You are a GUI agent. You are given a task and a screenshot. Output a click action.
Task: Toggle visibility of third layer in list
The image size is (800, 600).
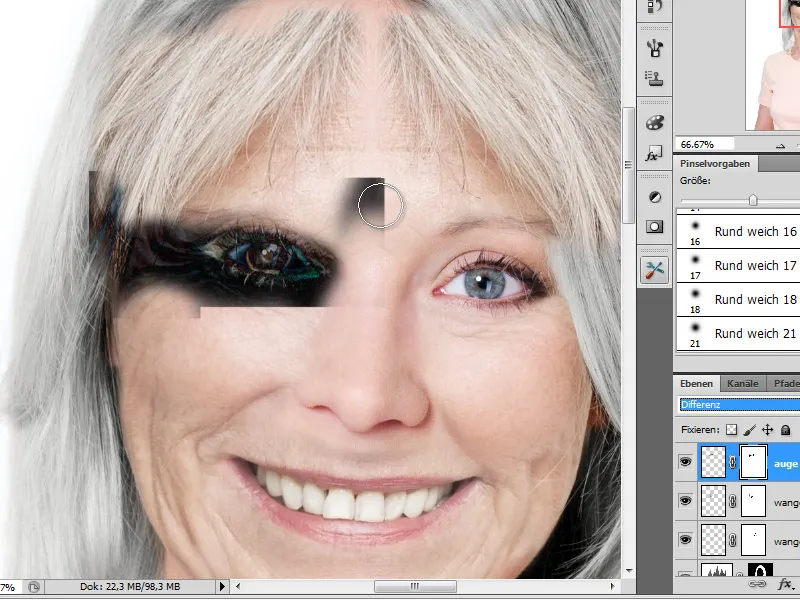(685, 540)
